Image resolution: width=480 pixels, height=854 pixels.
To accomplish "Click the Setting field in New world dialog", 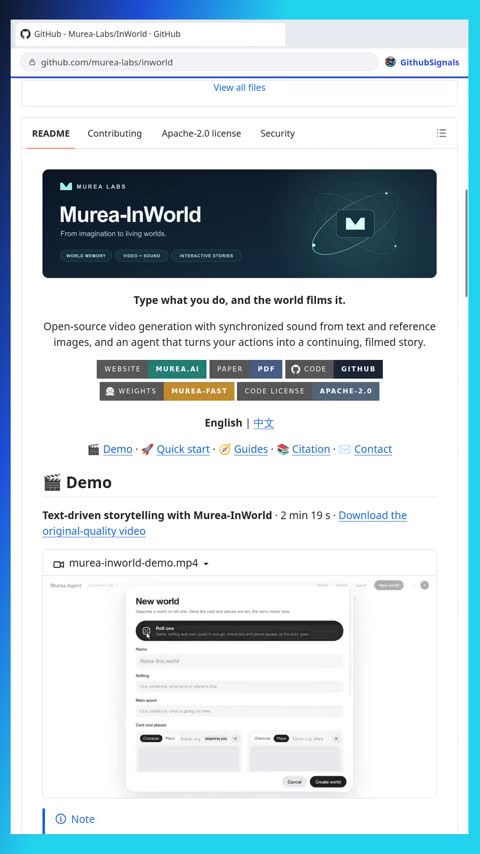I will pyautogui.click(x=239, y=686).
